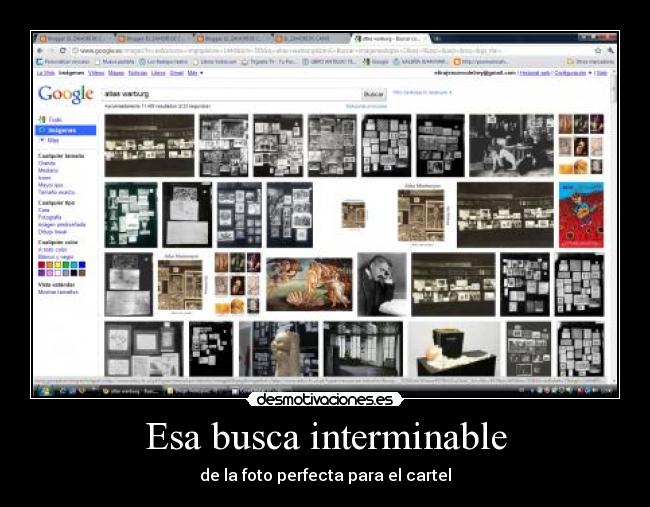650x507 pixels.
Task: Open the red cartoon poster thumbnail
Action: [581, 215]
